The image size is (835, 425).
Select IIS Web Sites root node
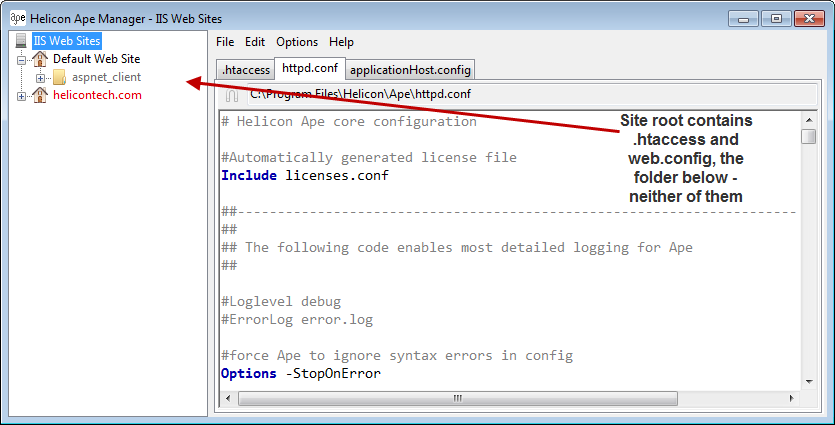(x=66, y=42)
